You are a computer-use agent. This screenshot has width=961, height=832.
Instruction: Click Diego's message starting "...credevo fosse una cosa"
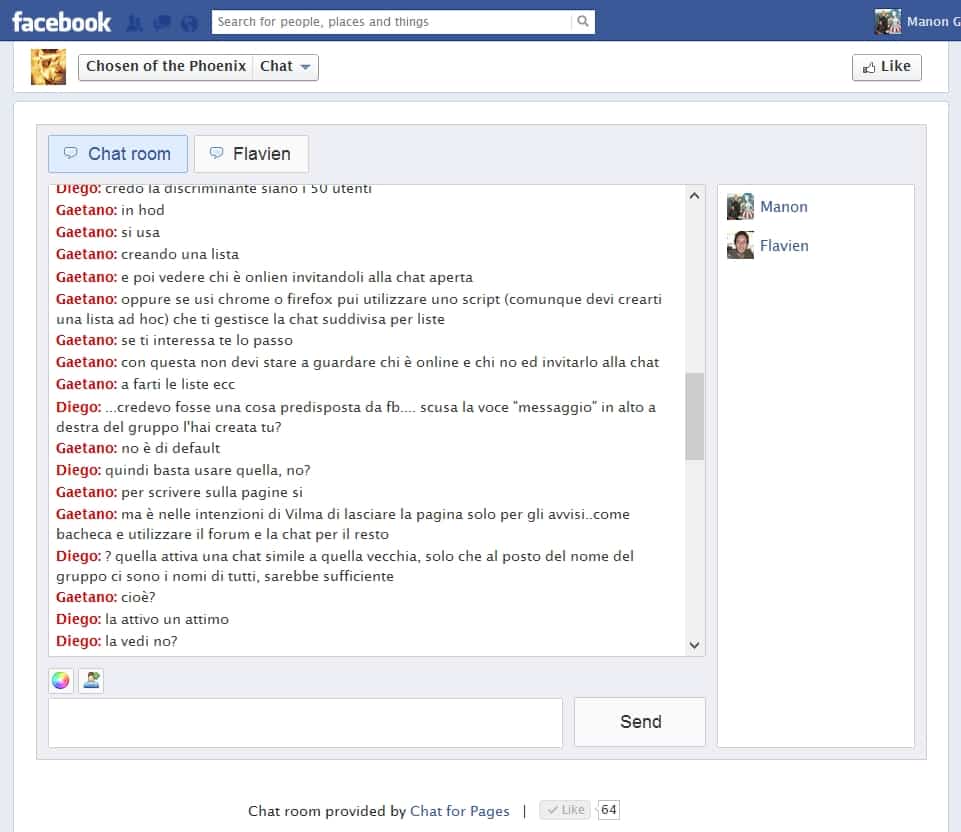click(x=356, y=417)
